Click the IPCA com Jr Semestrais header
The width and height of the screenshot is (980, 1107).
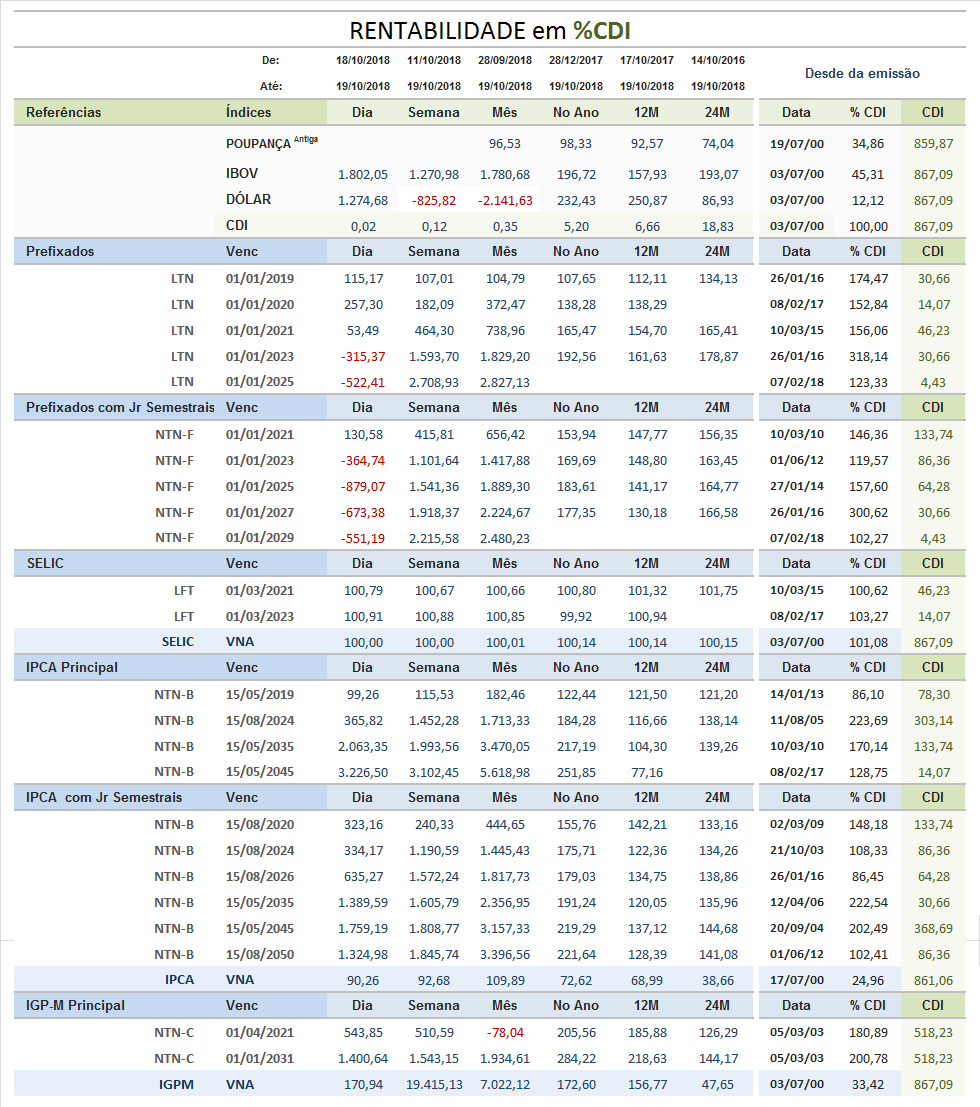pyautogui.click(x=104, y=797)
